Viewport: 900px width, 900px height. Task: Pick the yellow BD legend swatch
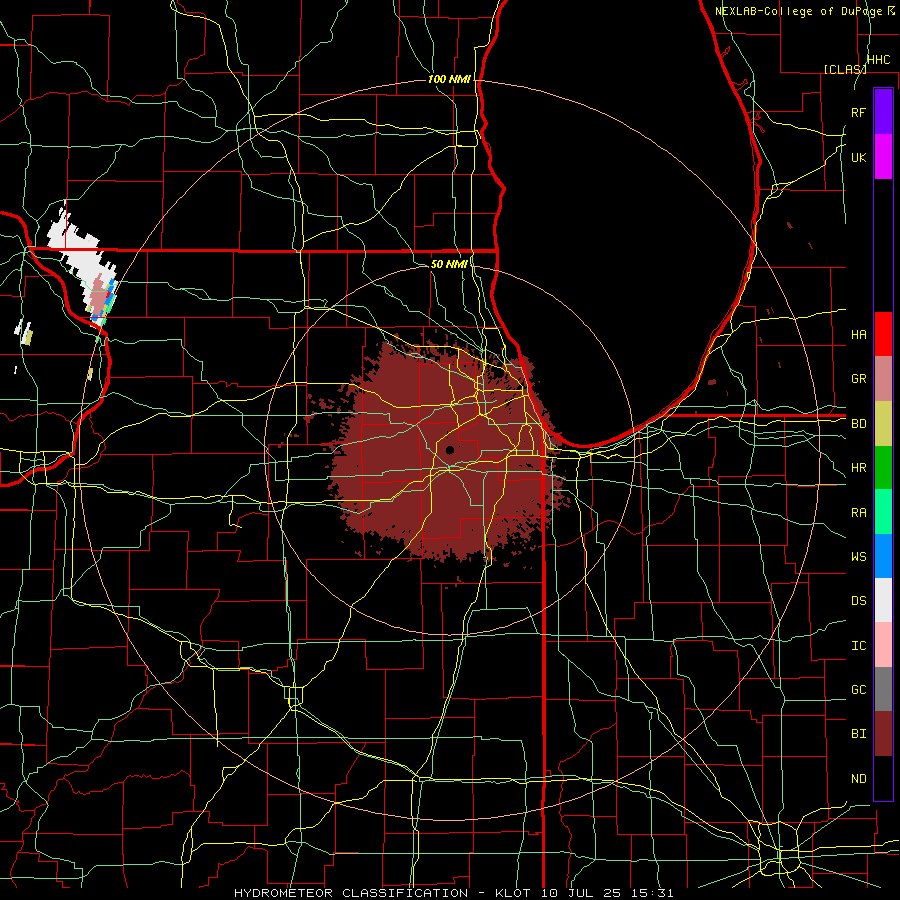[883, 424]
